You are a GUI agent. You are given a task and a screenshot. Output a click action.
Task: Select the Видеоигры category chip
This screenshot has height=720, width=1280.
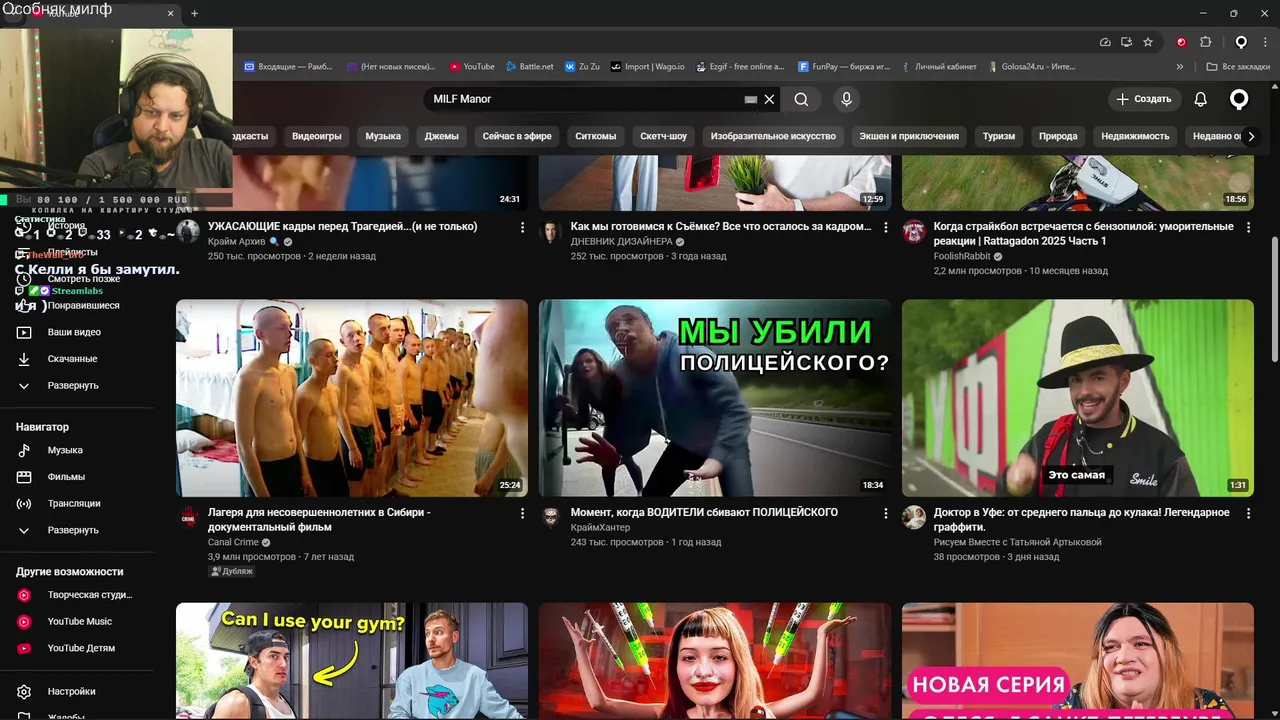pyautogui.click(x=316, y=136)
